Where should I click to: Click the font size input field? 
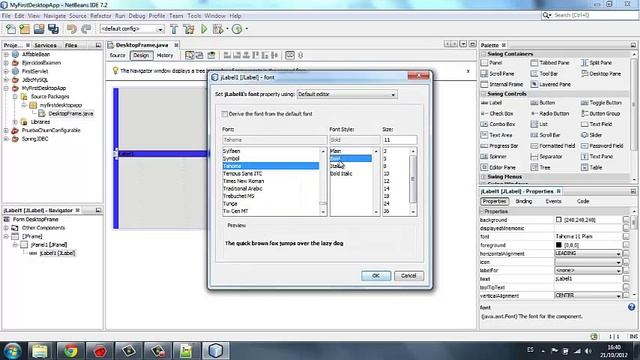point(400,140)
